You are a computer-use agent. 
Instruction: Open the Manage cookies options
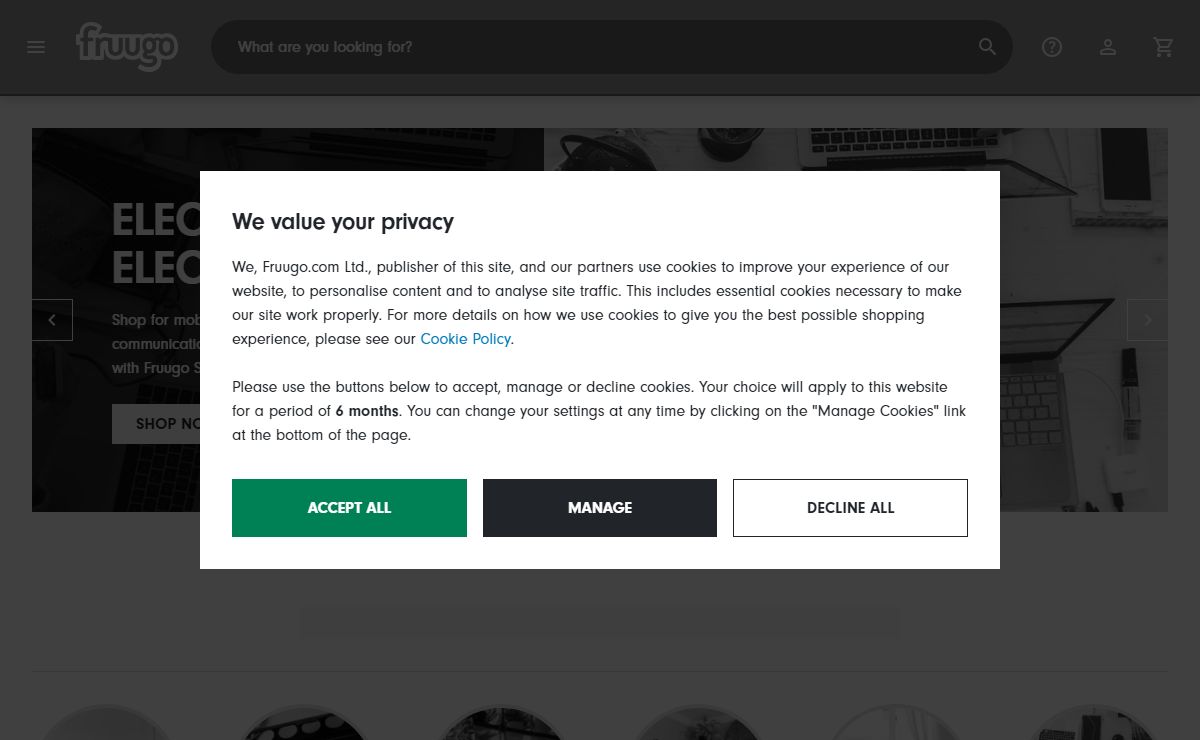pos(600,508)
